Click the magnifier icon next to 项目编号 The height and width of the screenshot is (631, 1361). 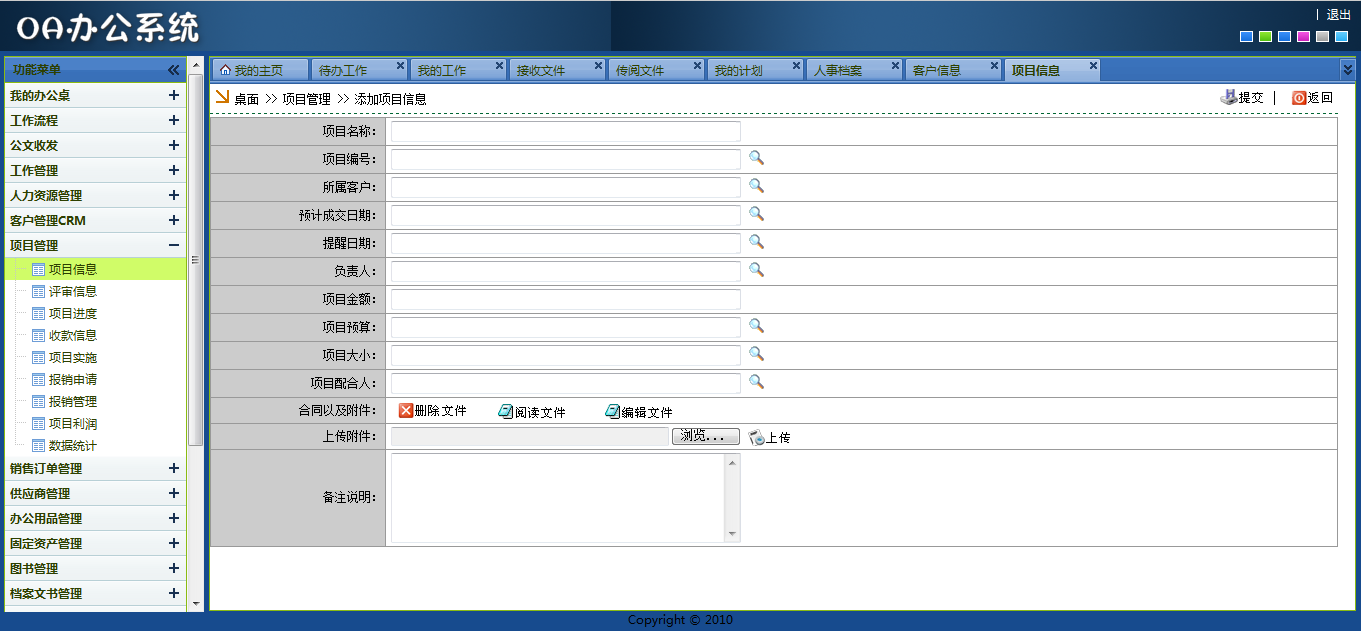pos(756,158)
